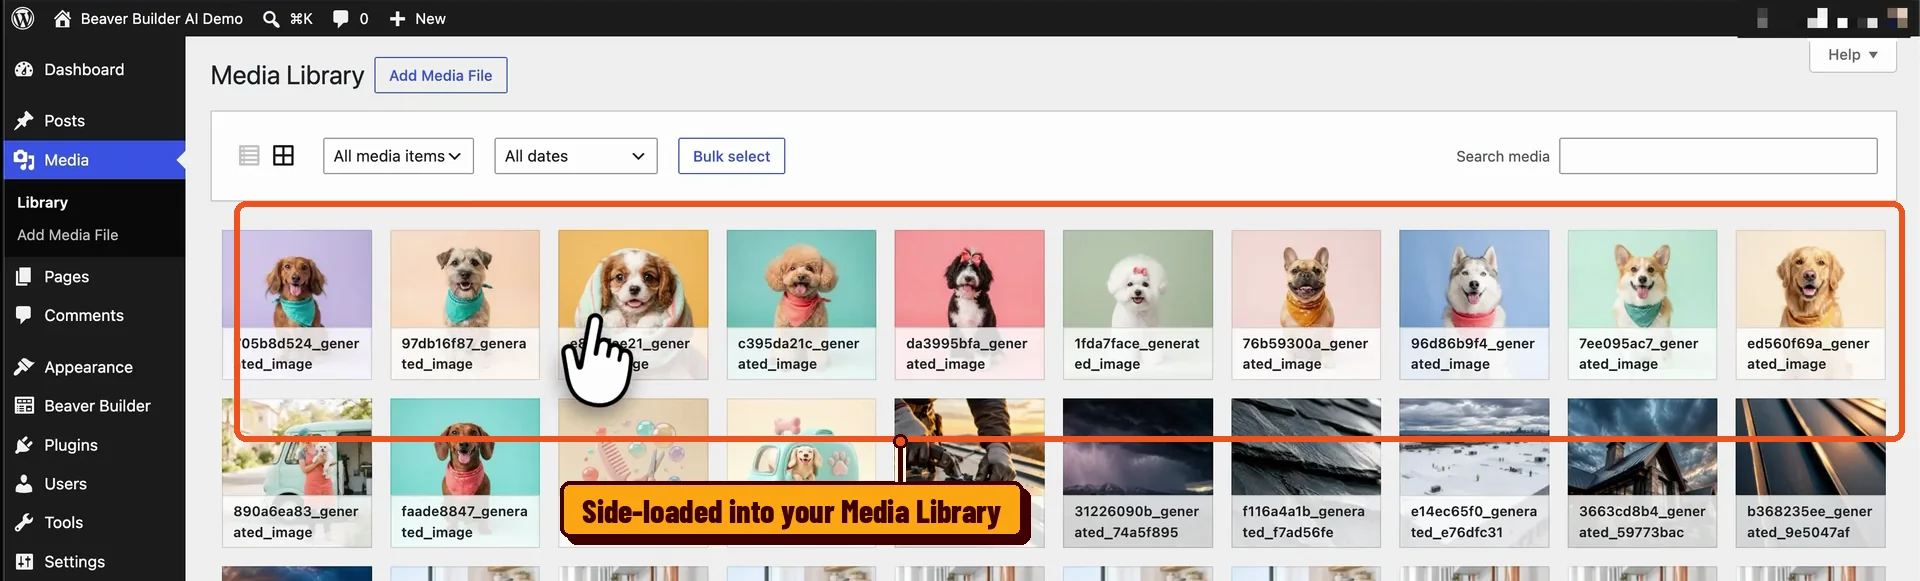The image size is (1920, 581).
Task: Open the 3663cd8b4 house image thumbnail
Action: [x=1642, y=473]
